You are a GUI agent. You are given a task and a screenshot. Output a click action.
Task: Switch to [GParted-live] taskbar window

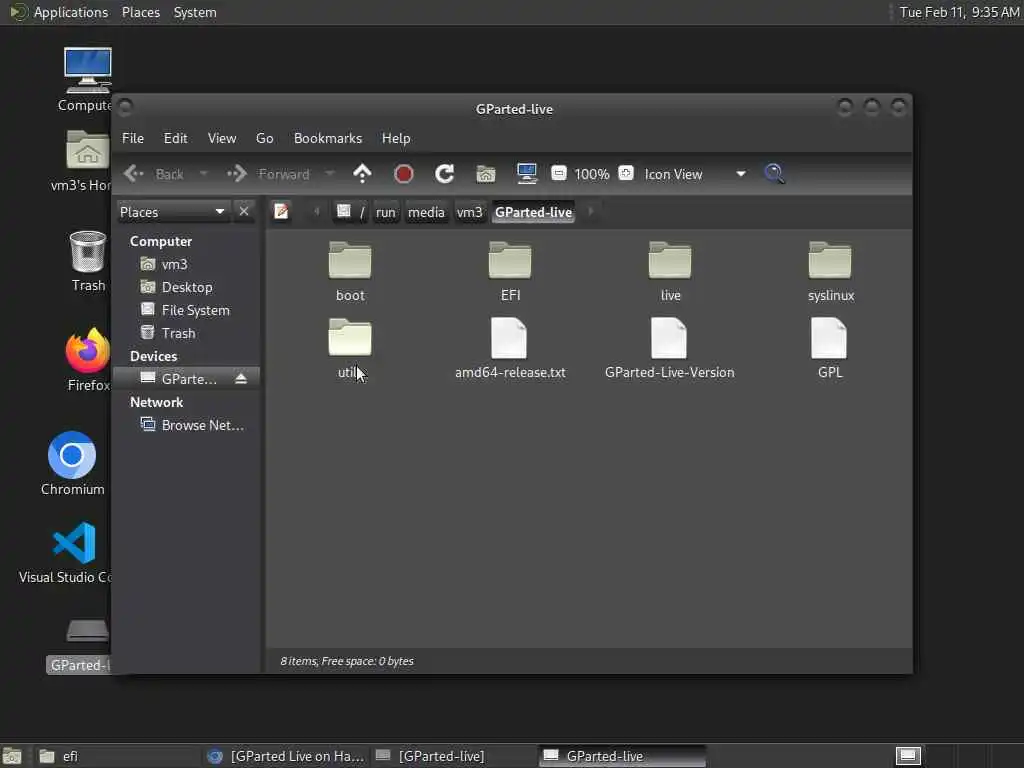pyautogui.click(x=454, y=756)
